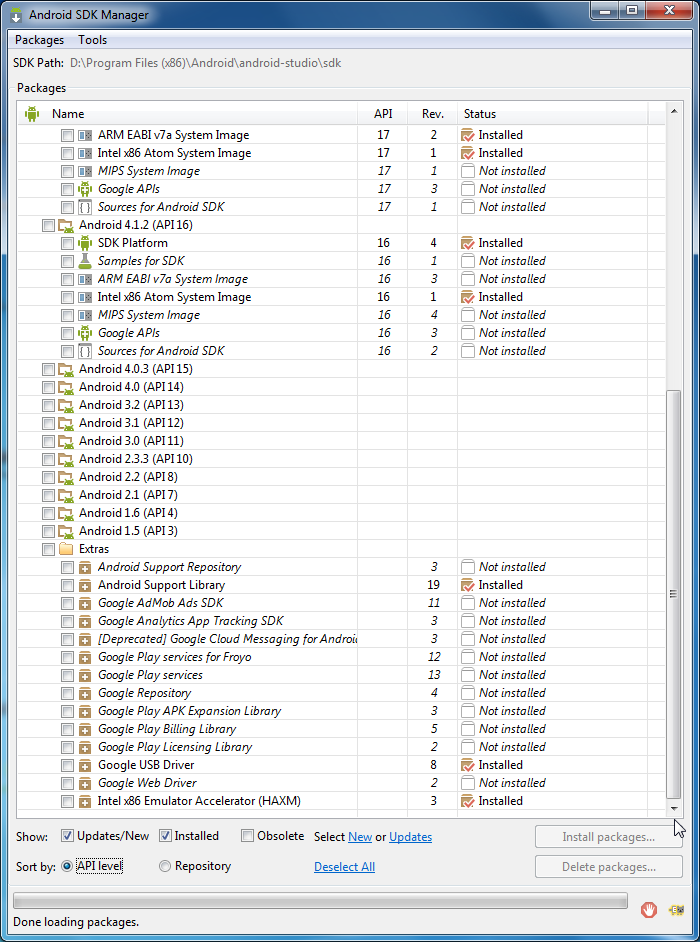Click the Extras folder icon
Screen dimensions: 700x942
click(65, 549)
